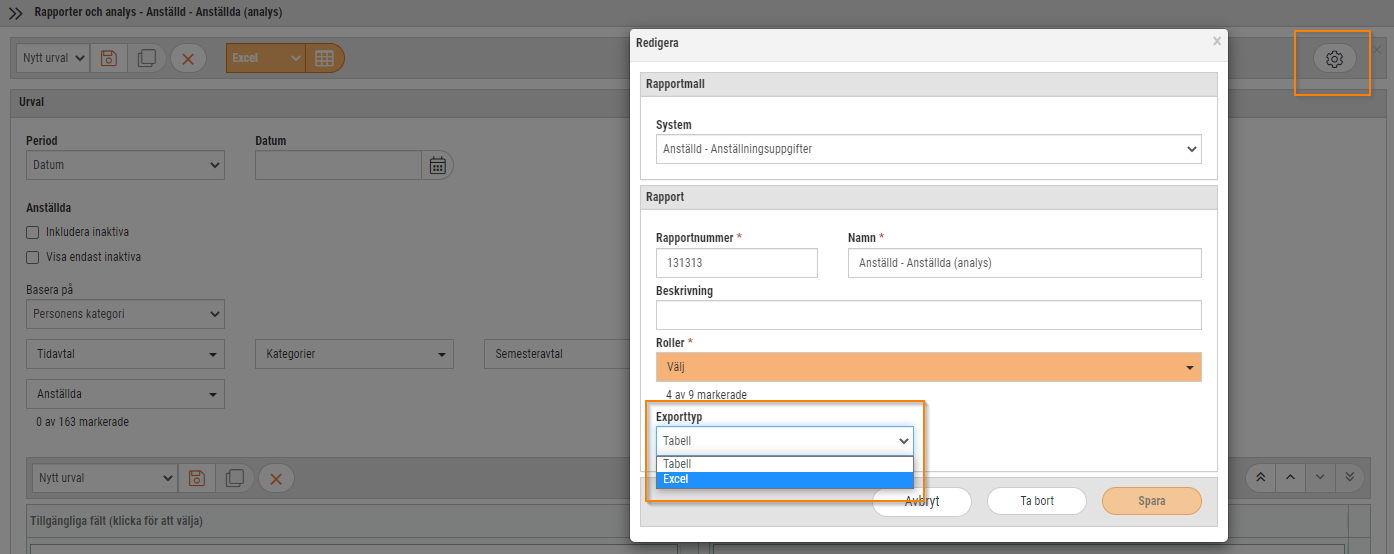Open the System dropdown in dialog

coord(928,149)
